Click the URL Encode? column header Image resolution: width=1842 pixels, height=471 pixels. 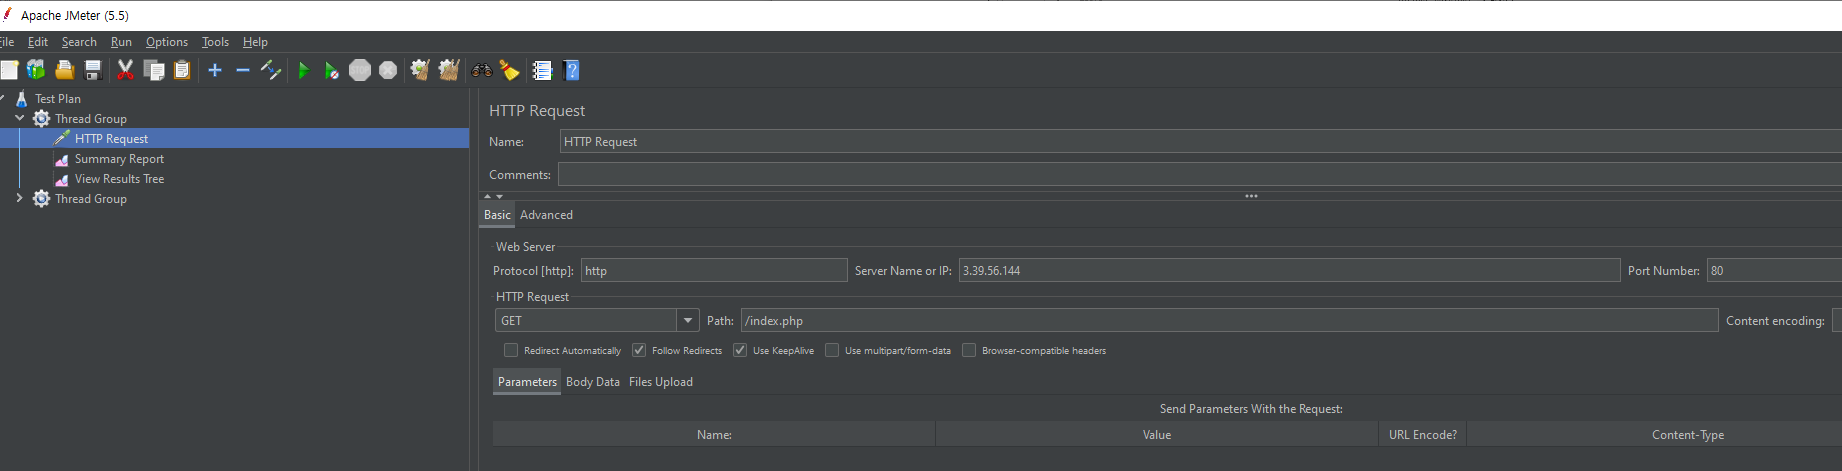pyautogui.click(x=1422, y=435)
